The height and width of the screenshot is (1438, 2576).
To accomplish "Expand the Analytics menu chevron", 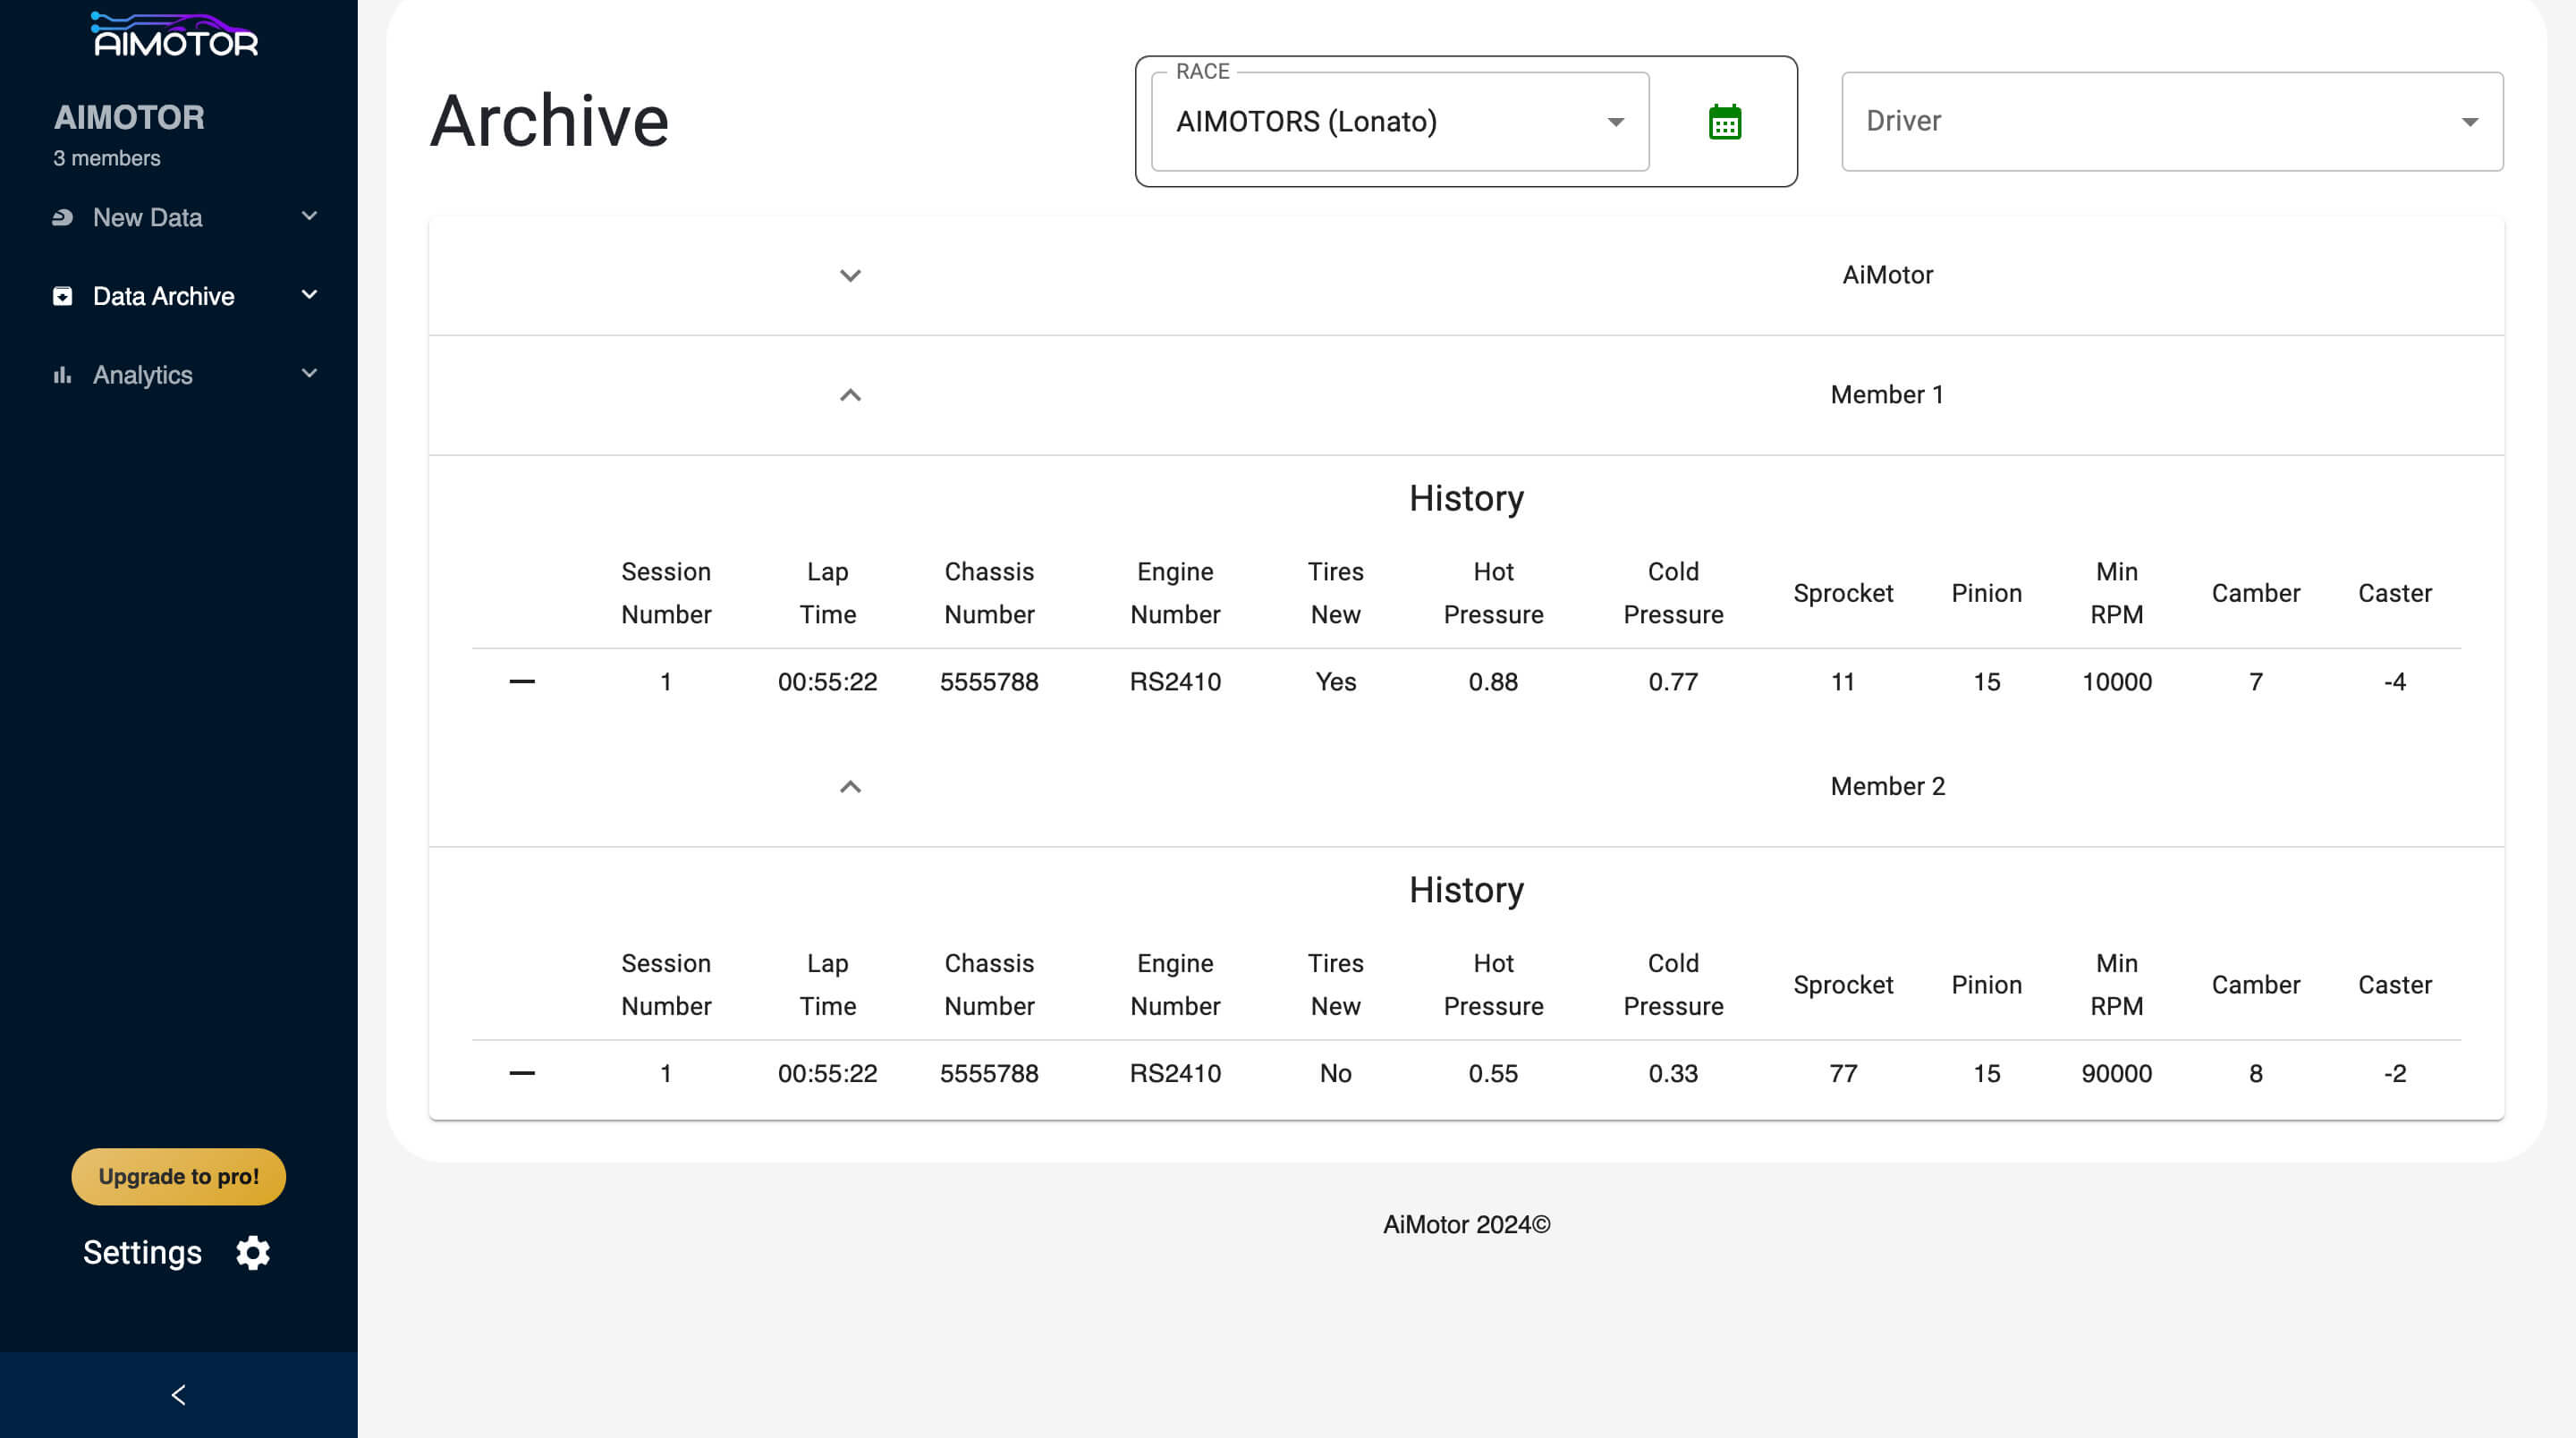I will pyautogui.click(x=309, y=374).
